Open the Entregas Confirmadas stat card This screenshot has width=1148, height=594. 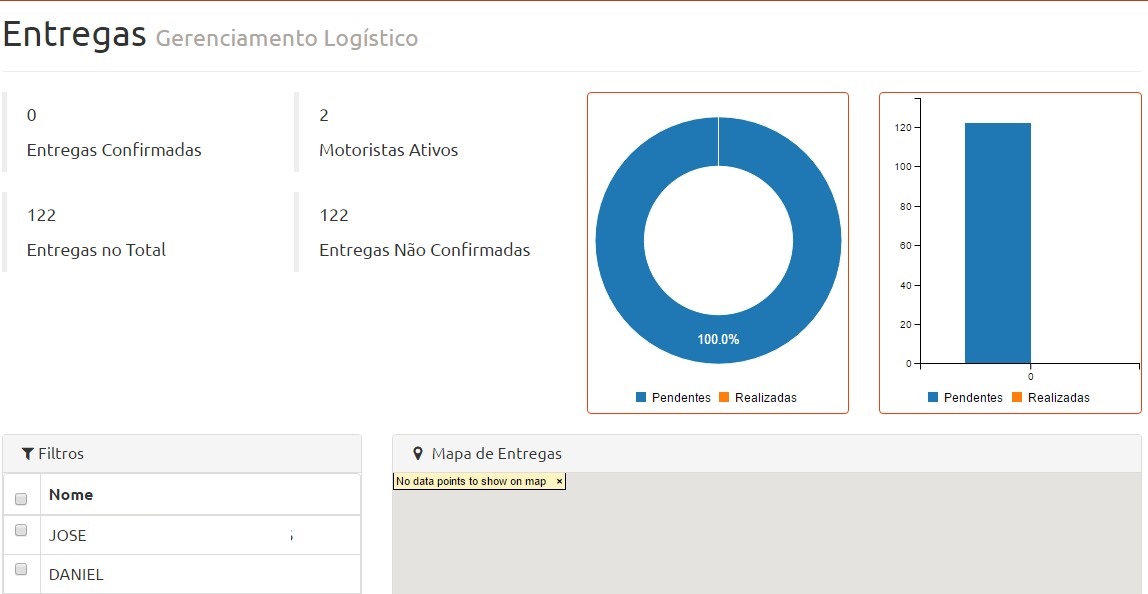[x=114, y=133]
